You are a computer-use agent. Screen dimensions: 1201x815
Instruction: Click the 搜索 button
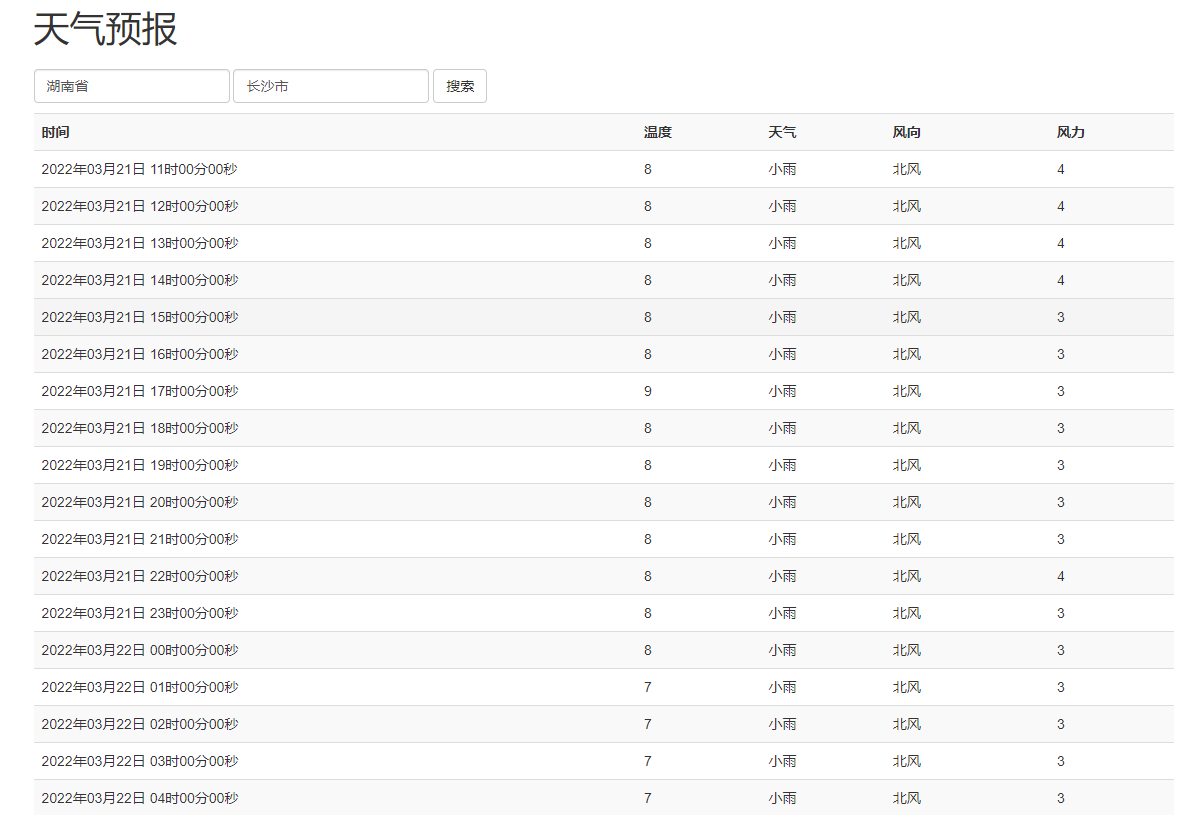(460, 86)
